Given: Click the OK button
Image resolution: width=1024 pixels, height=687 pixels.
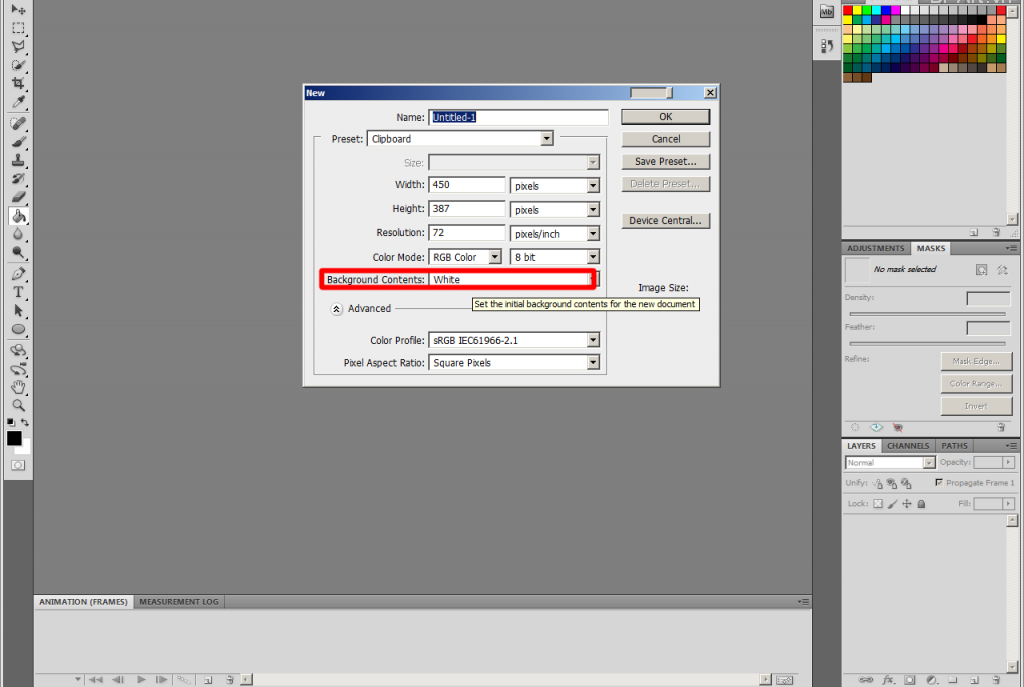Looking at the screenshot, I should 665,117.
